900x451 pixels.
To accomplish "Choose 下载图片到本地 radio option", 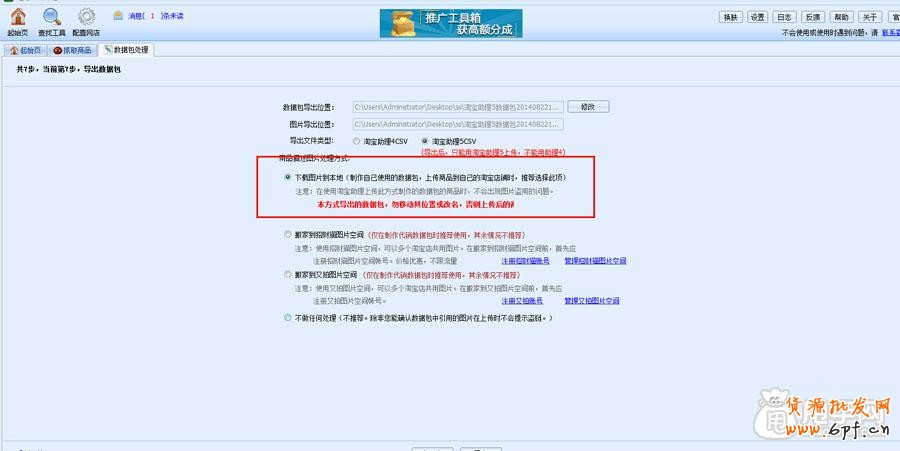I will click(288, 178).
